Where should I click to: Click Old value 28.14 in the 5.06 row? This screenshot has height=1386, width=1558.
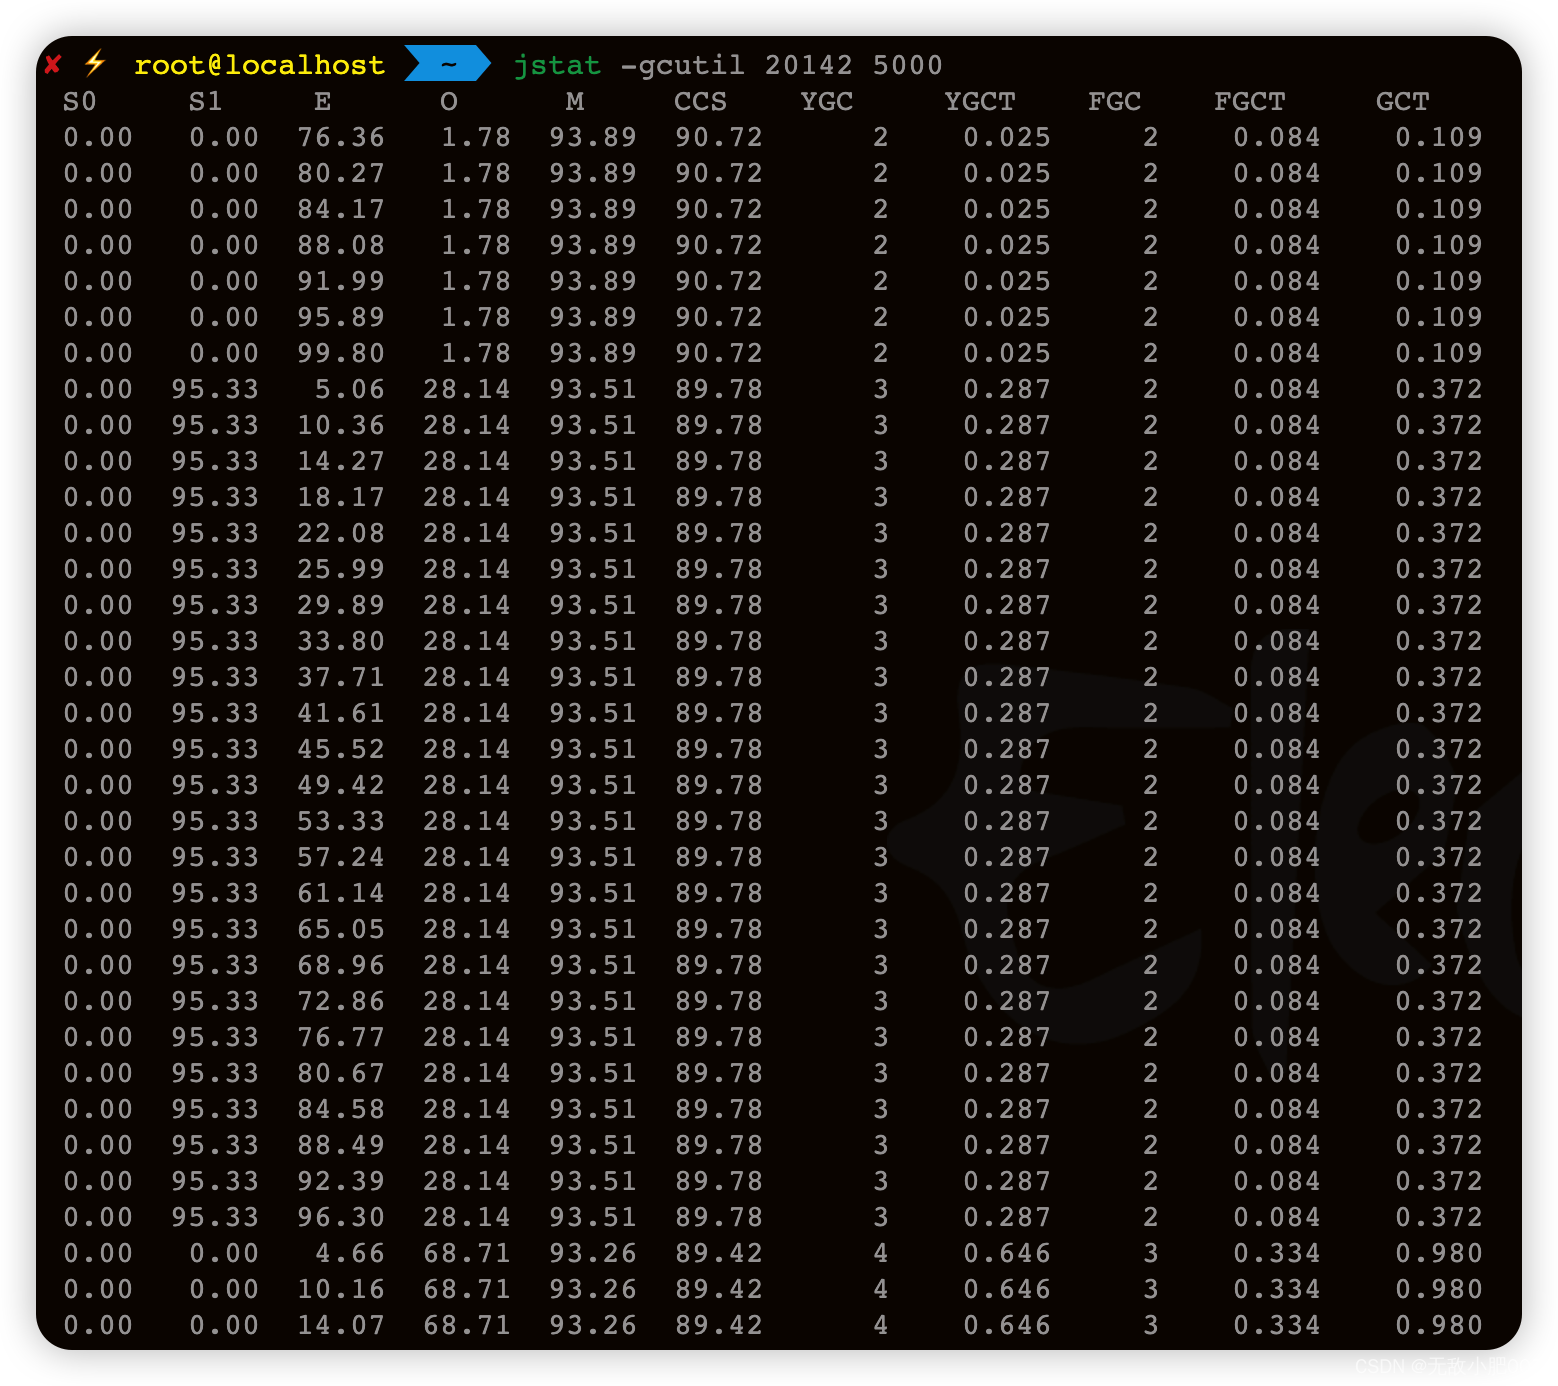[x=467, y=389]
